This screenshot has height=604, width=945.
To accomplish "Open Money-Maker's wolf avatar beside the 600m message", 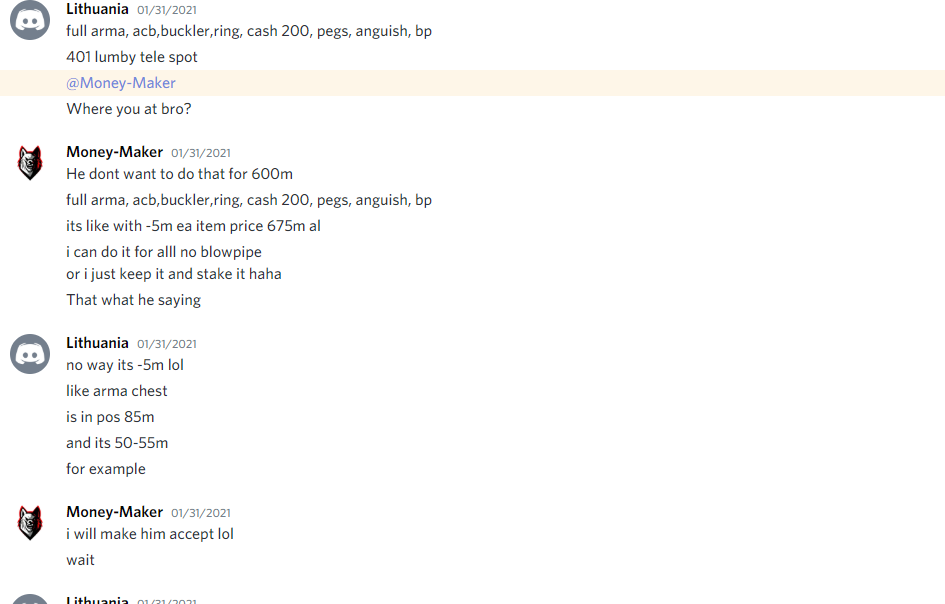I will click(30, 163).
